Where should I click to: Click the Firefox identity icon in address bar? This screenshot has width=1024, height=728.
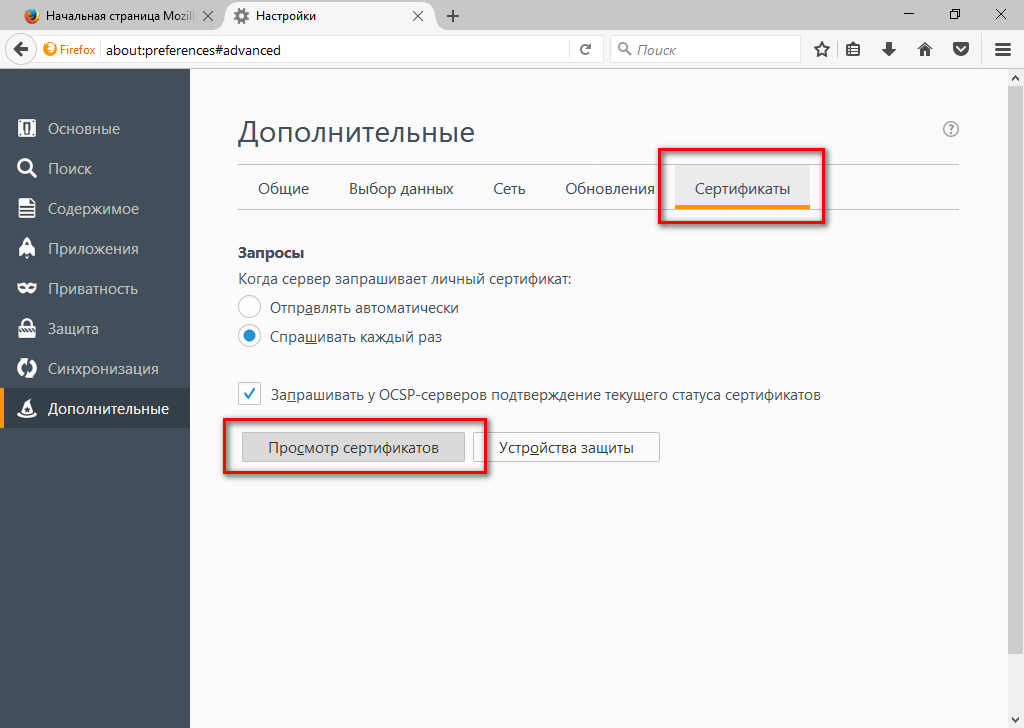coord(69,50)
